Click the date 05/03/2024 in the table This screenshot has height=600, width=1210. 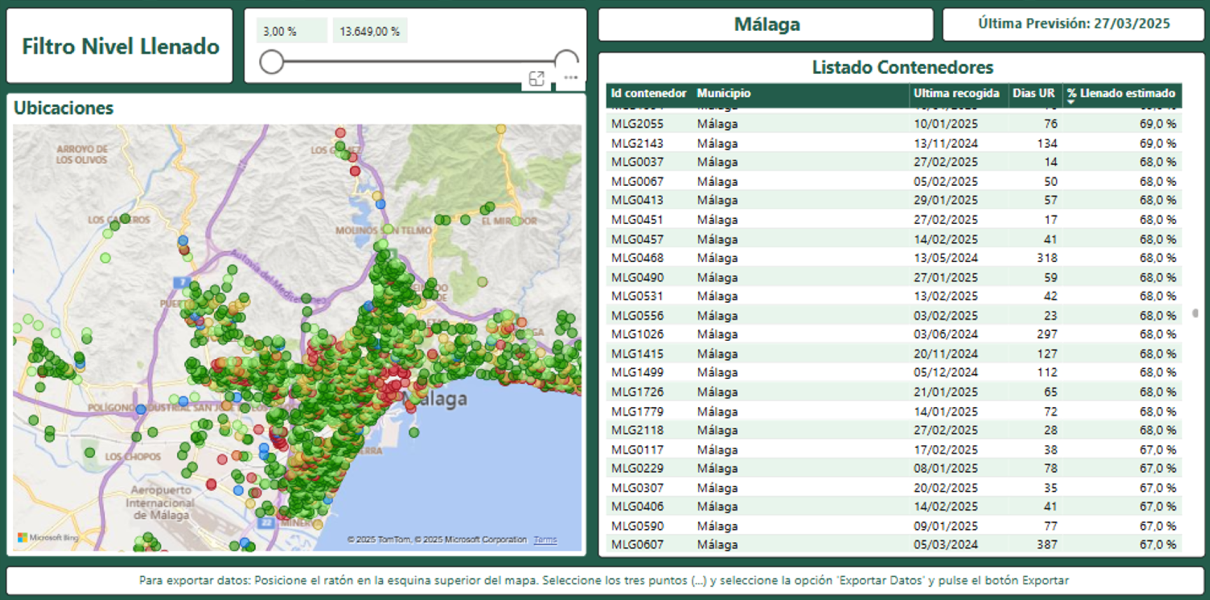tap(946, 545)
